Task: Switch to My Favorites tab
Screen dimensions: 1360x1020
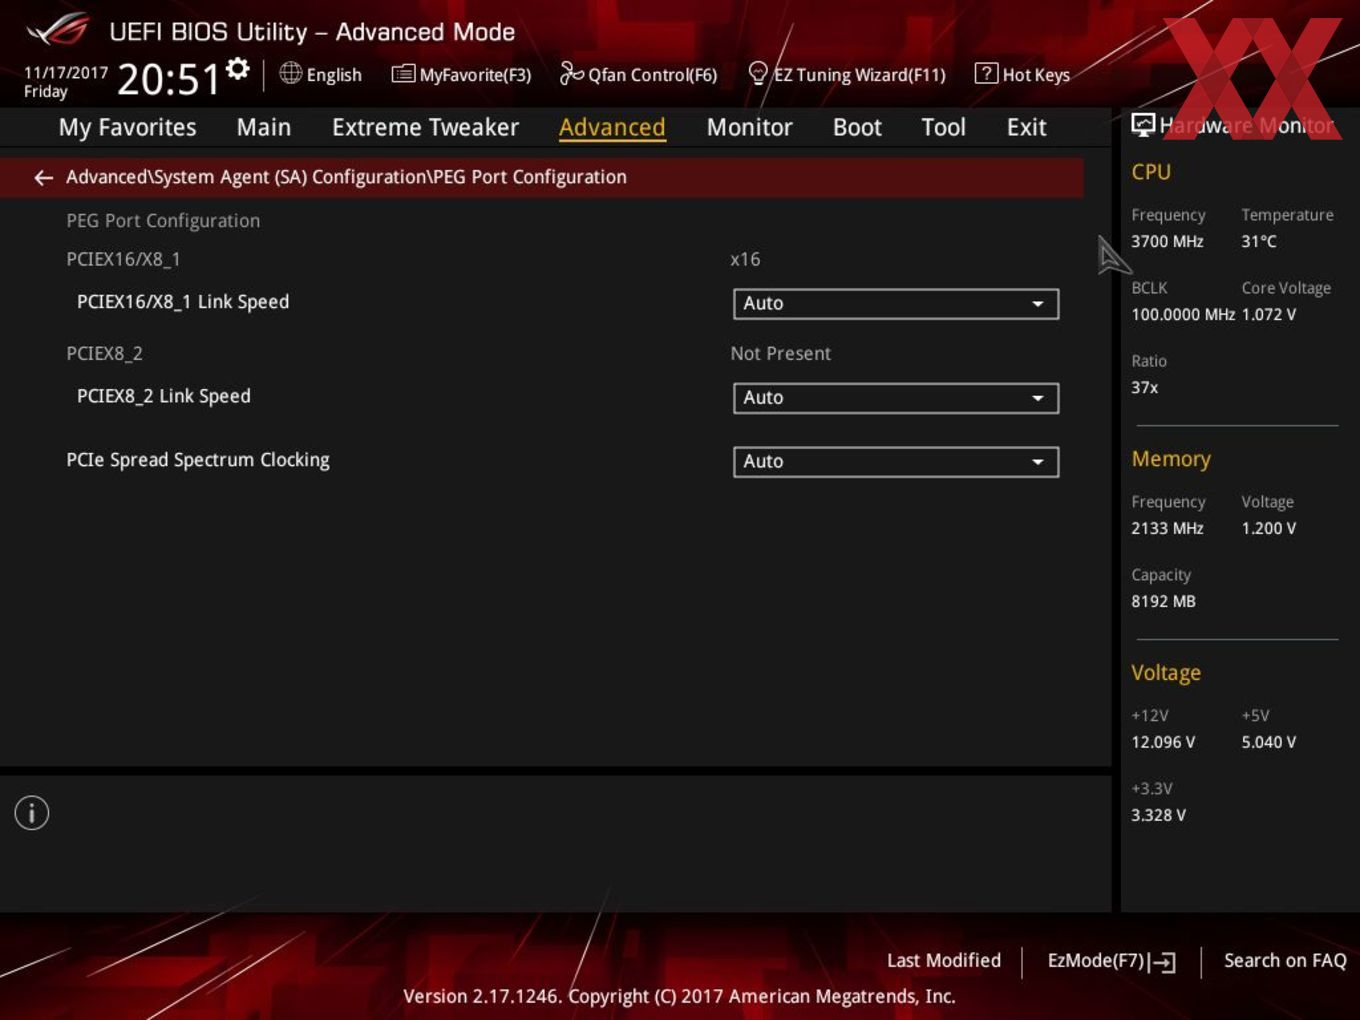Action: coord(127,127)
